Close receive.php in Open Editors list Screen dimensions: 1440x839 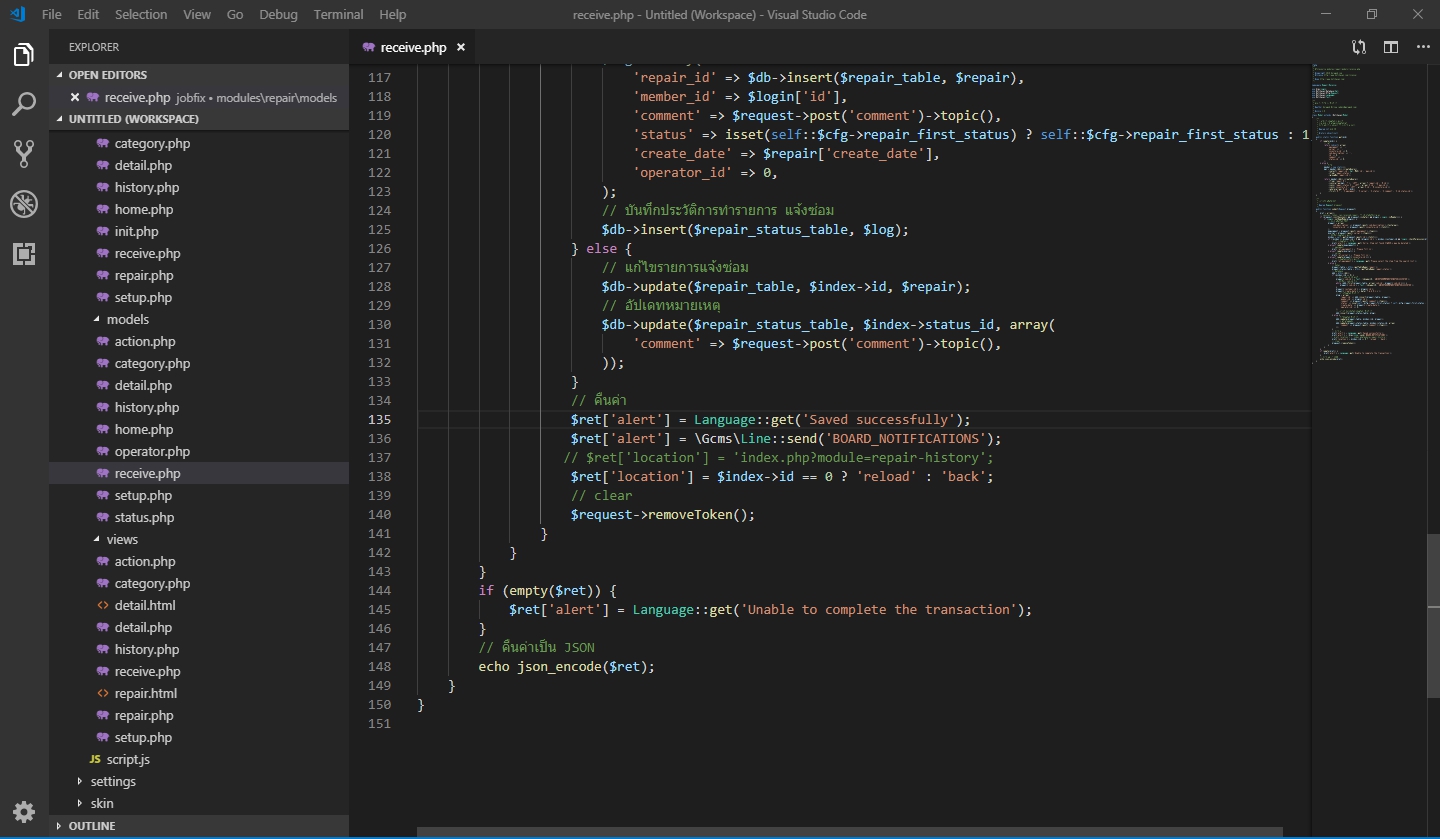pos(75,97)
